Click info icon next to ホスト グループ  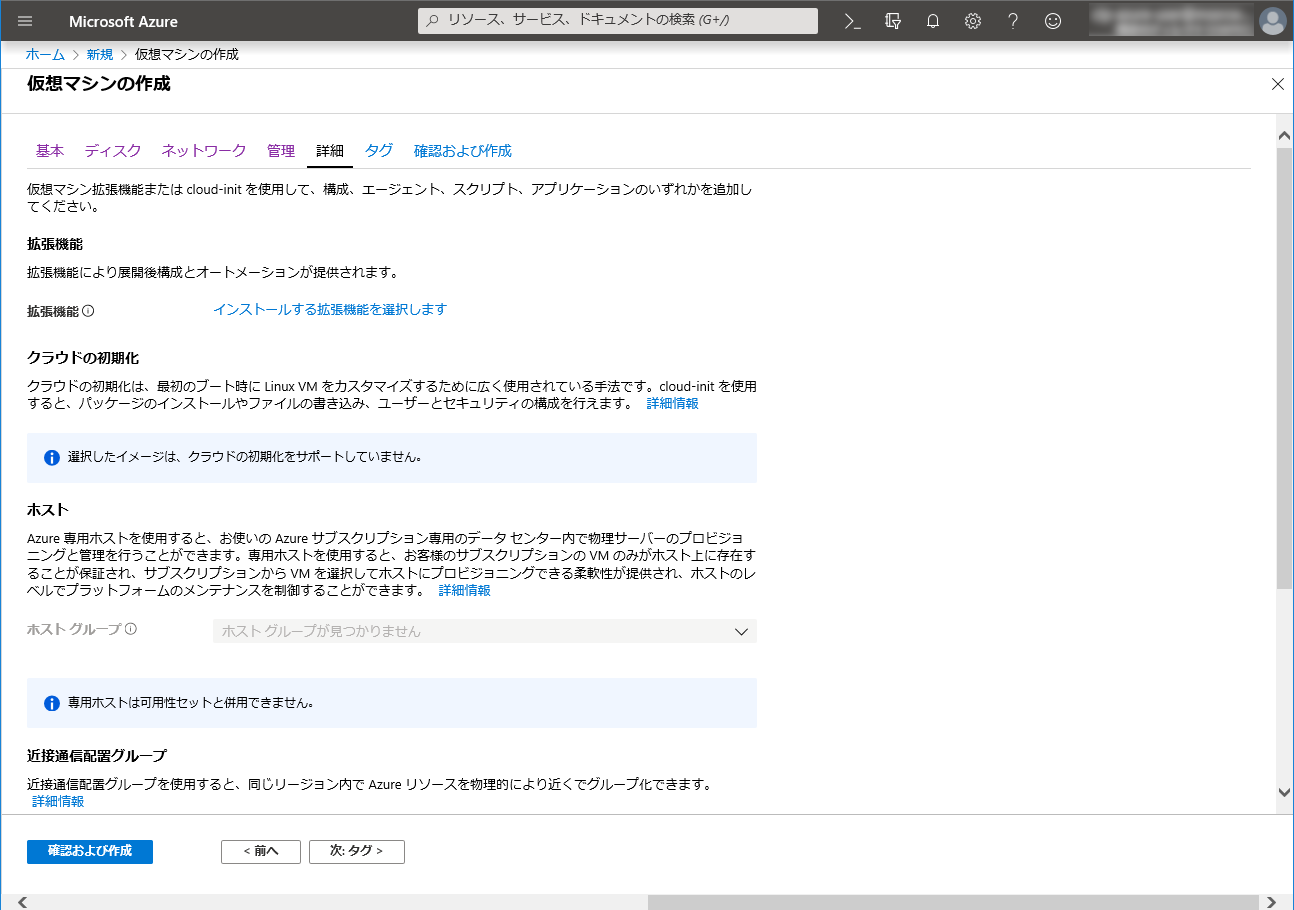tap(131, 630)
